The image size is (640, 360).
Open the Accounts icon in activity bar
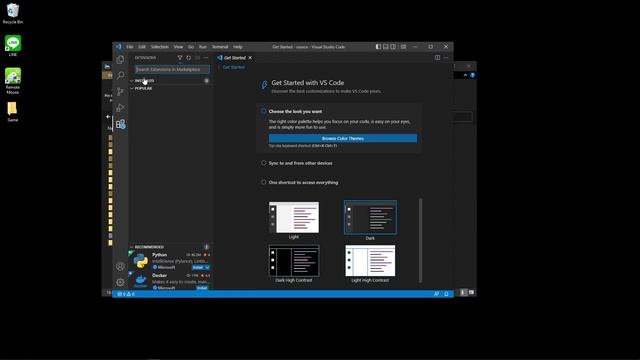click(x=120, y=267)
